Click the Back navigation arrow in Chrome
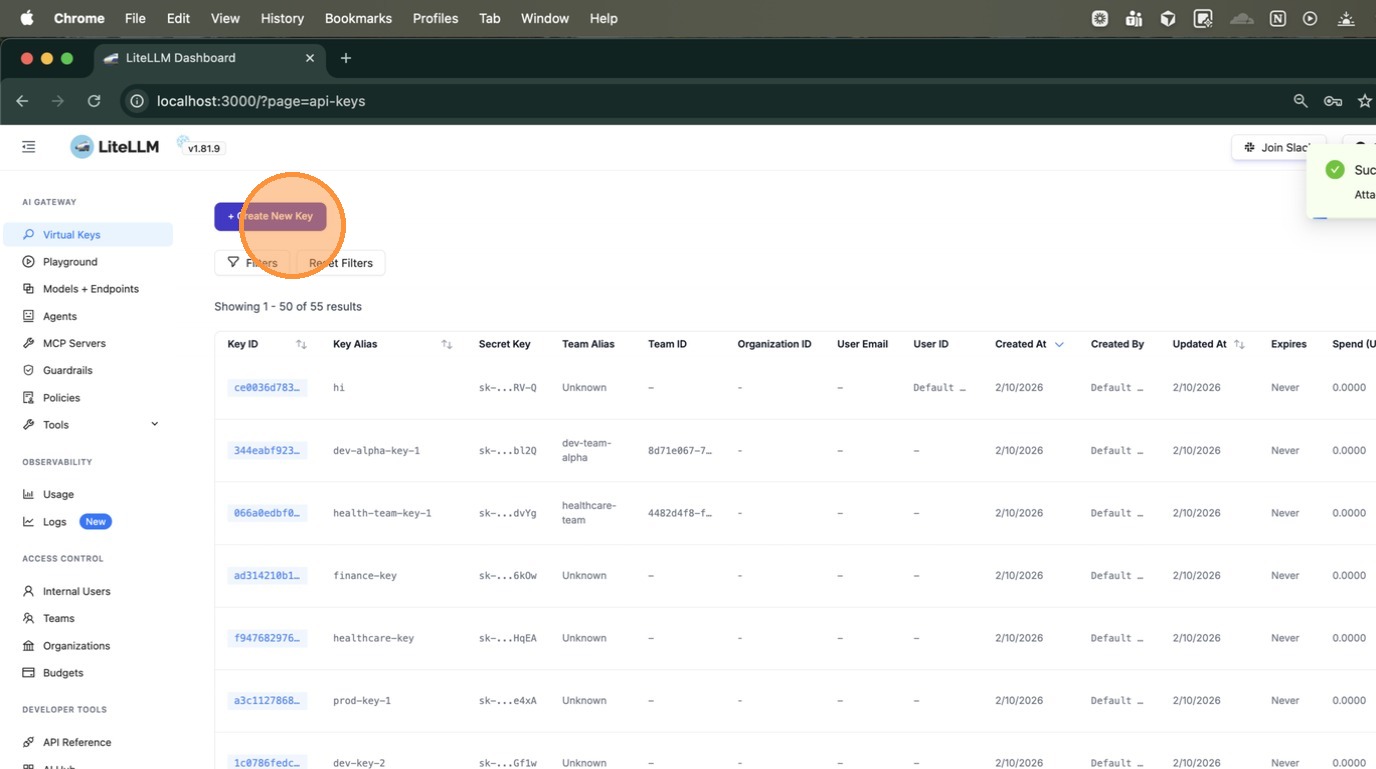 (x=22, y=101)
